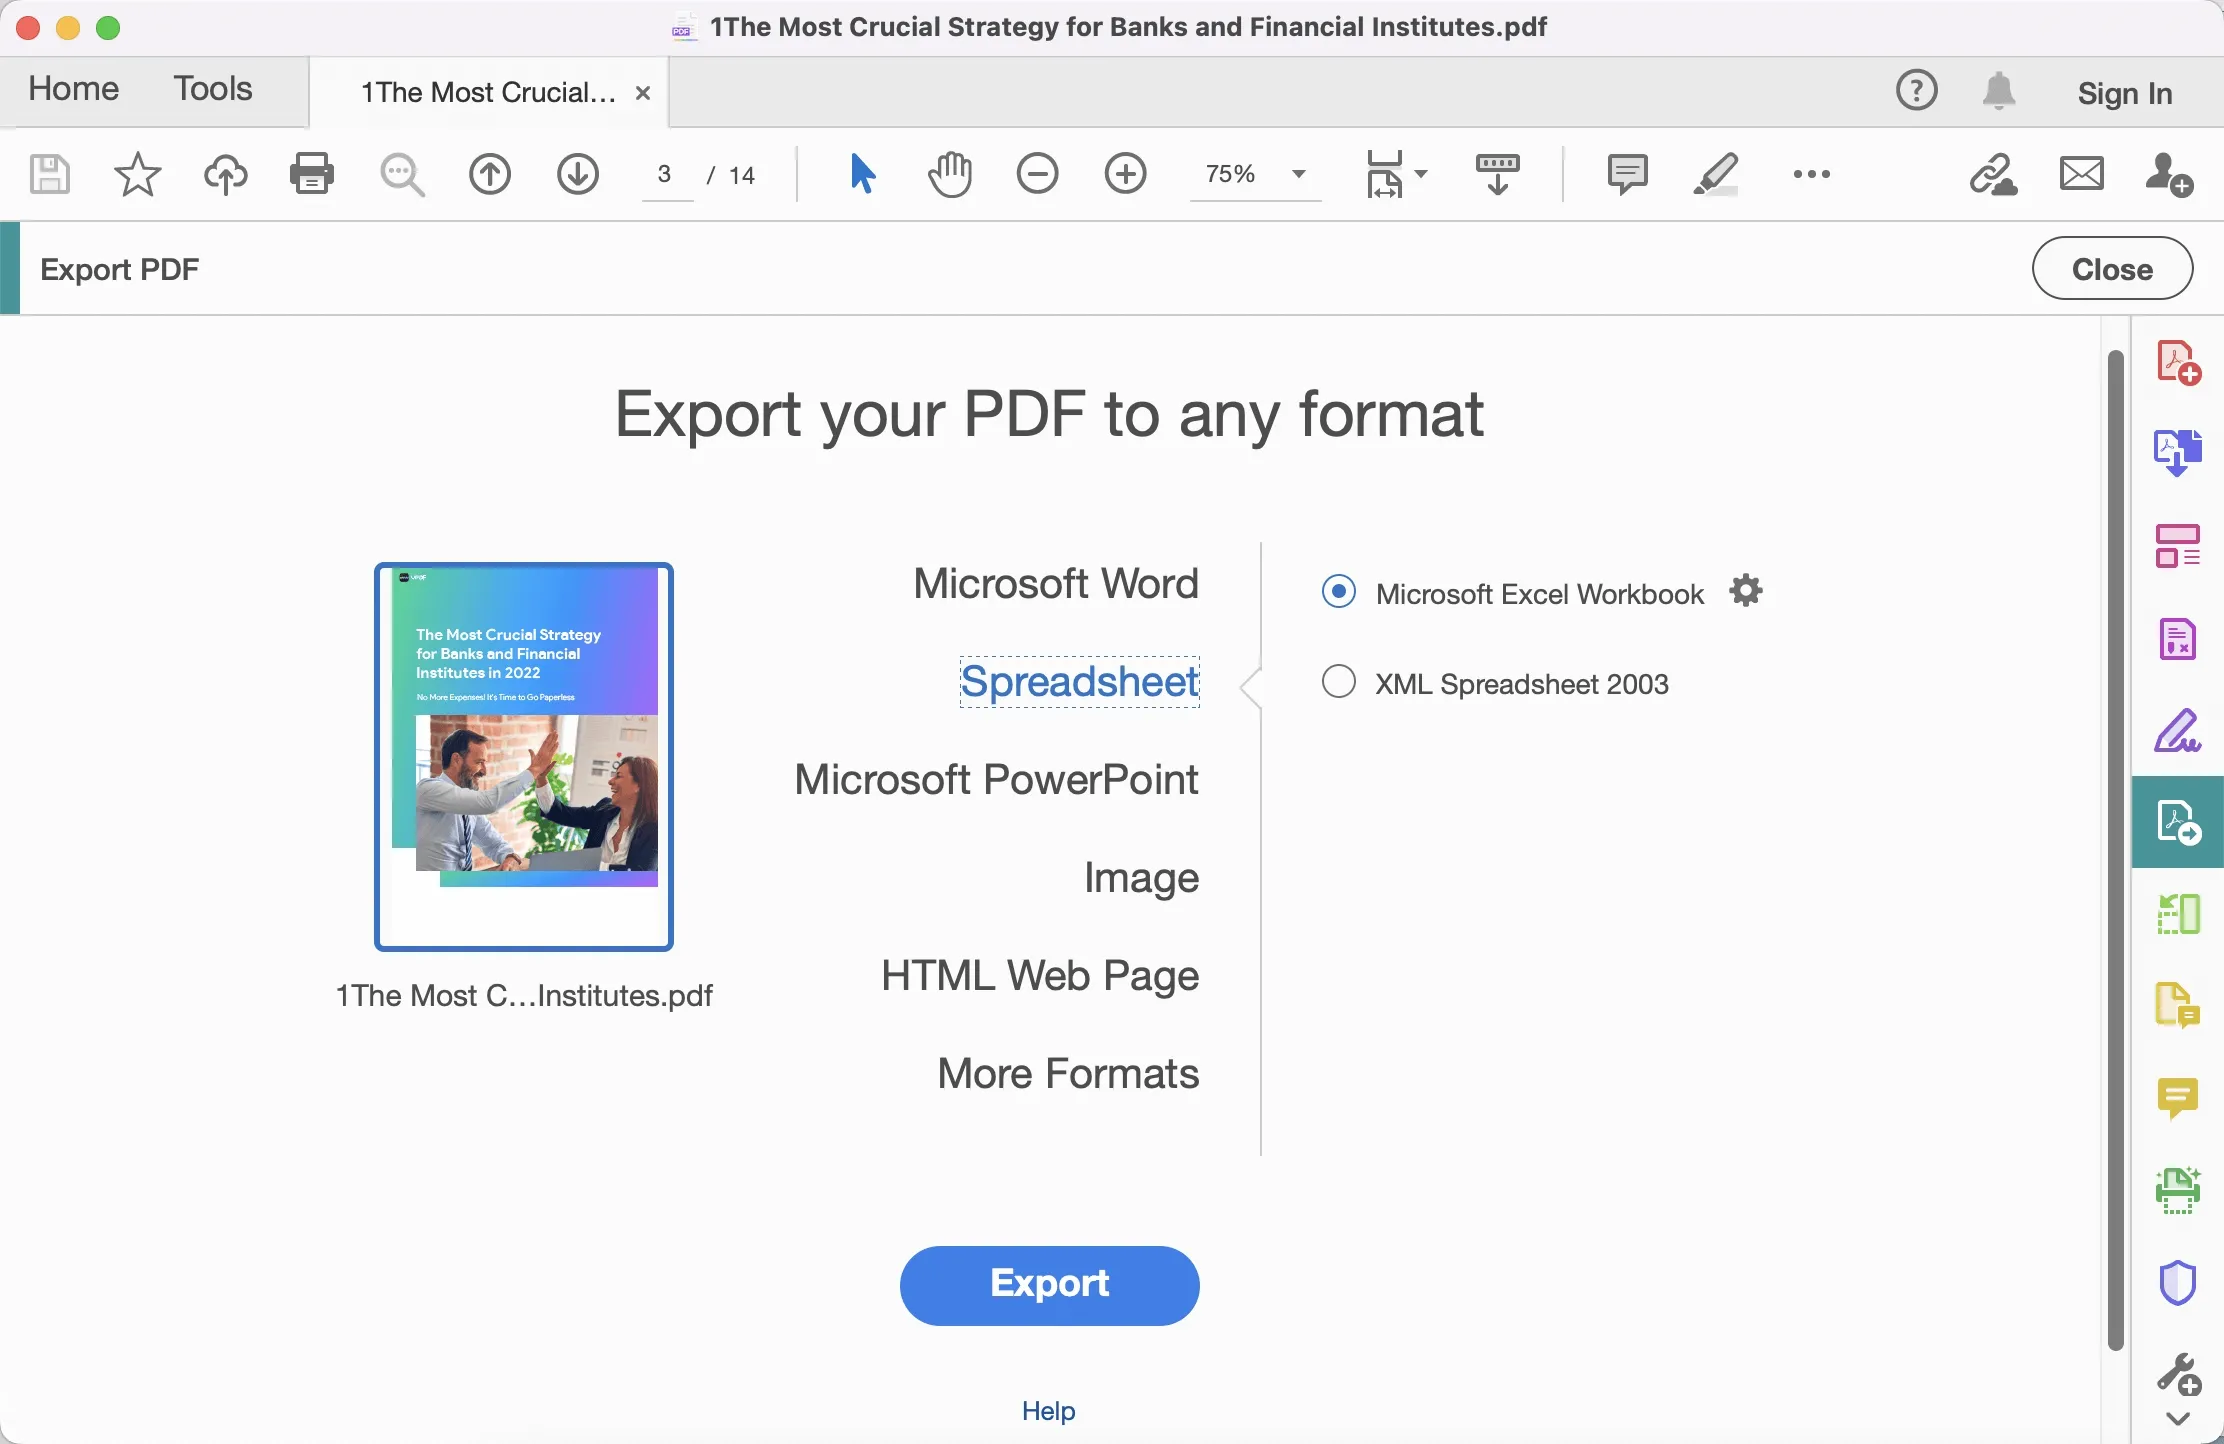Select XML Spreadsheet 2003 radio option
Screen dimensions: 2224x1444
[1339, 682]
